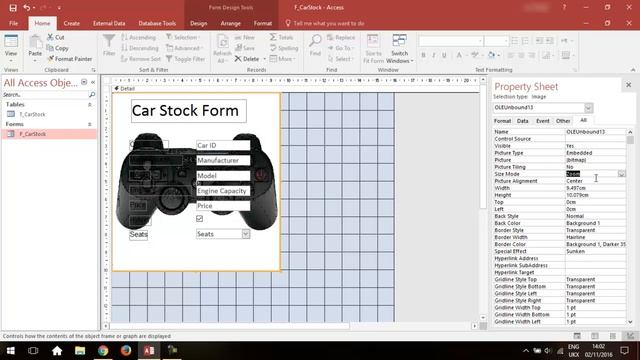Image resolution: width=640 pixels, height=360 pixels.
Task: Click the Windows Start button
Action: point(10,351)
